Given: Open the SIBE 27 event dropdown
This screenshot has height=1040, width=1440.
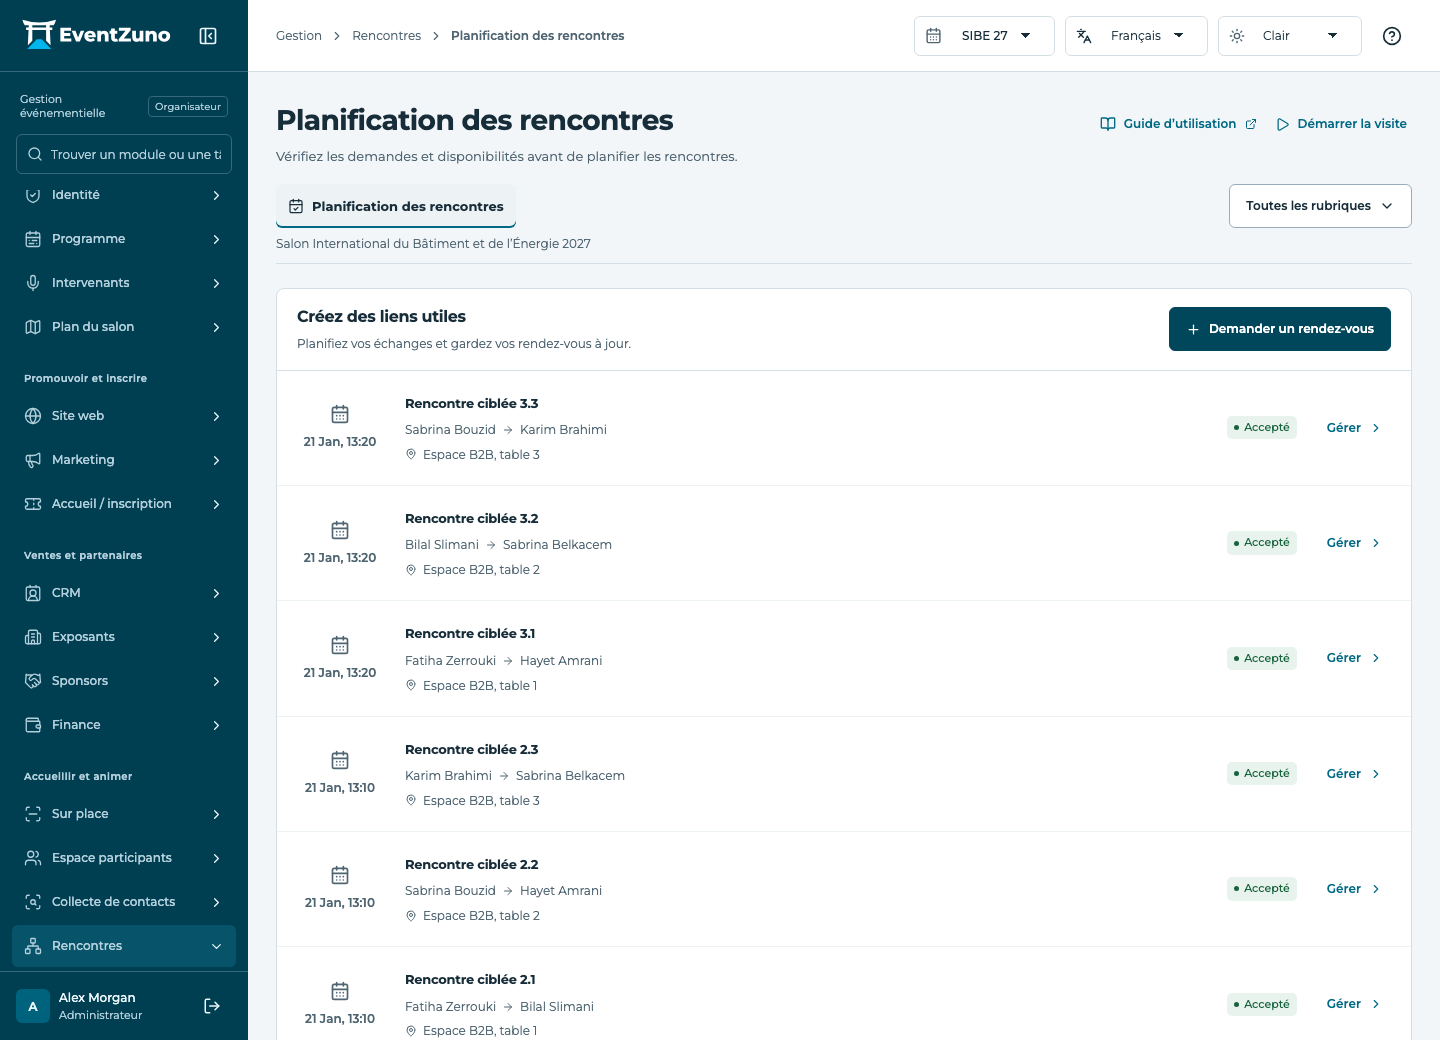Looking at the screenshot, I should point(984,36).
